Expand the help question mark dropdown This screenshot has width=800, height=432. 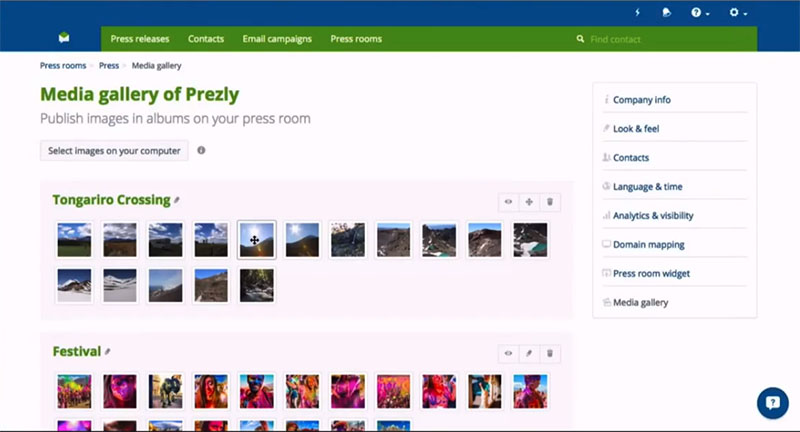pyautogui.click(x=701, y=12)
